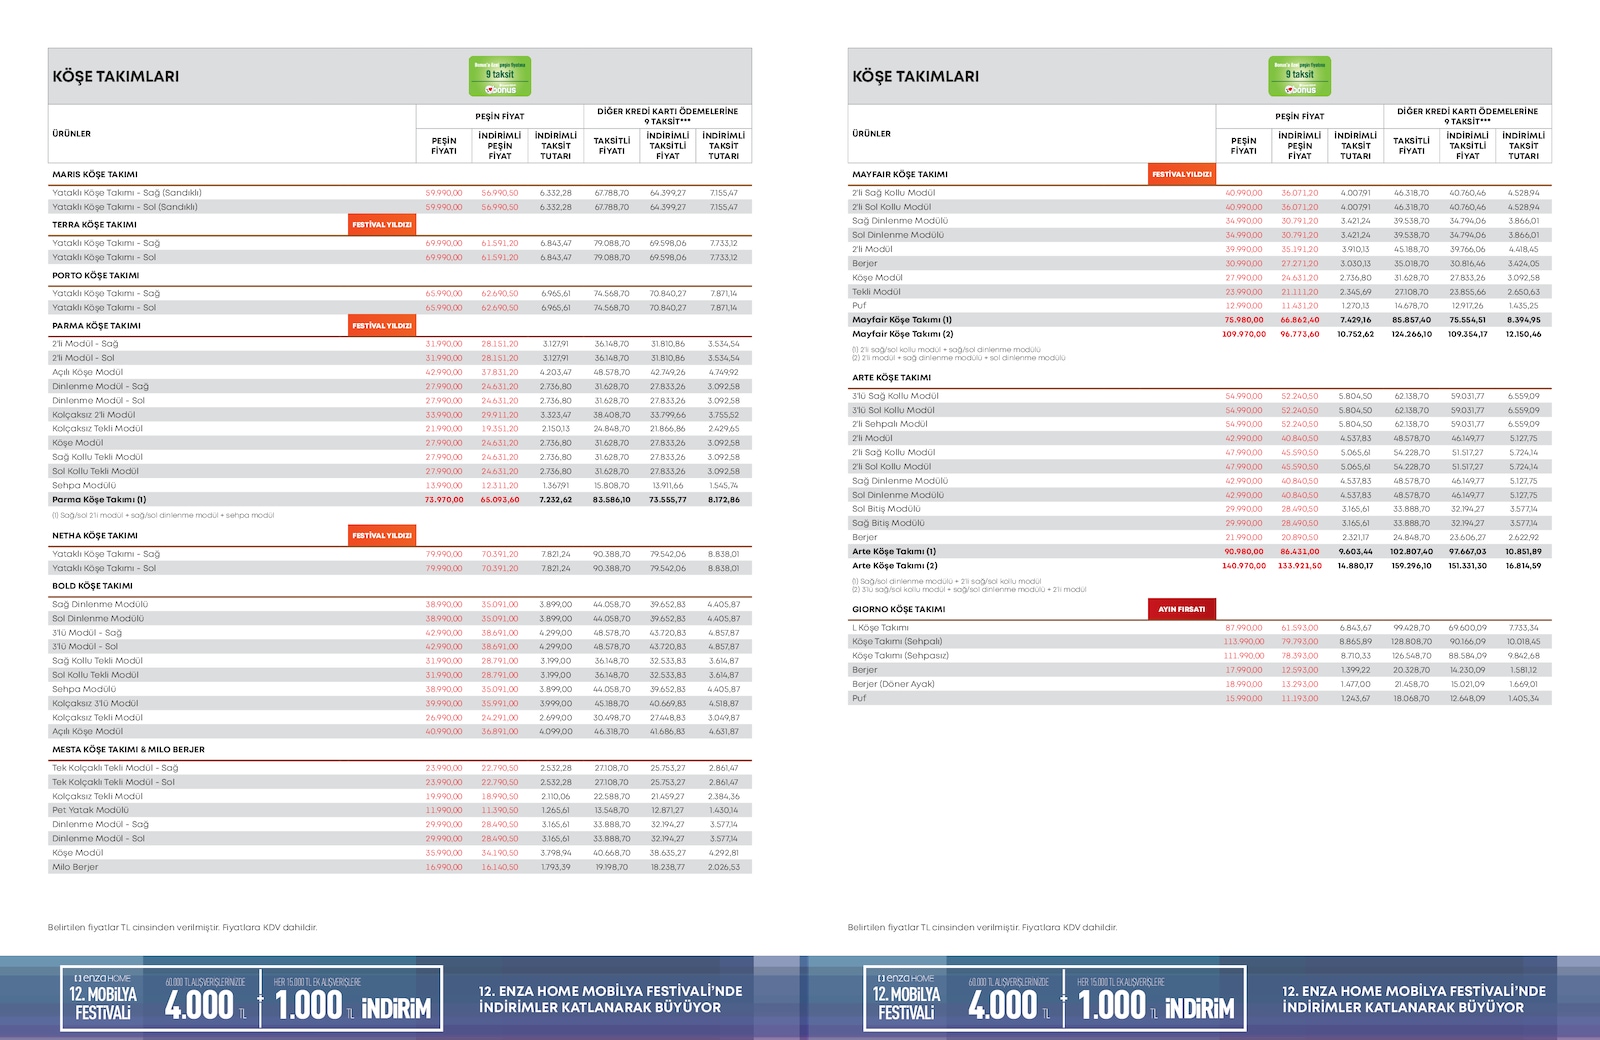Click the 65.093,60 discounted price
Image resolution: width=1600 pixels, height=1040 pixels.
(x=500, y=500)
